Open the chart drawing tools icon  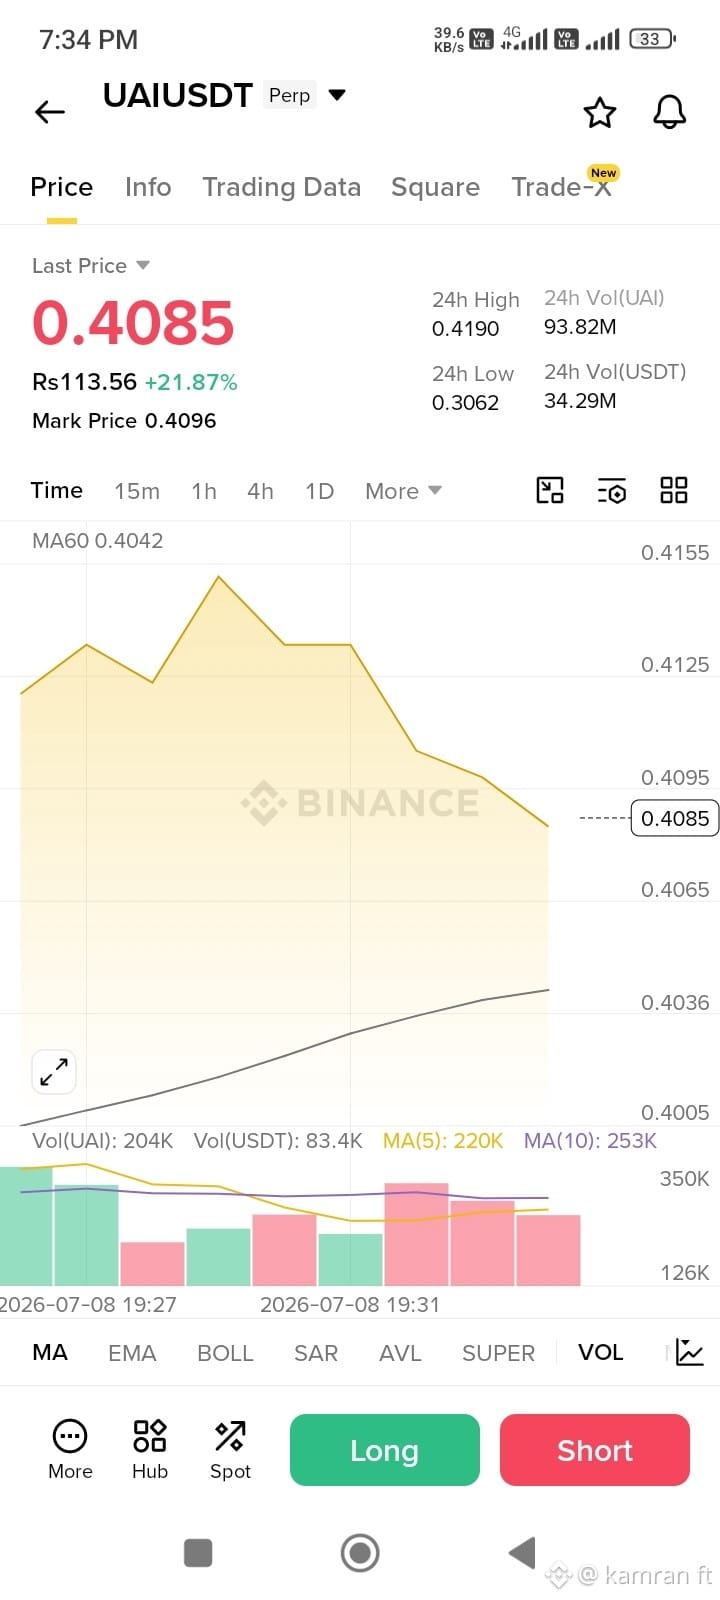(x=550, y=490)
